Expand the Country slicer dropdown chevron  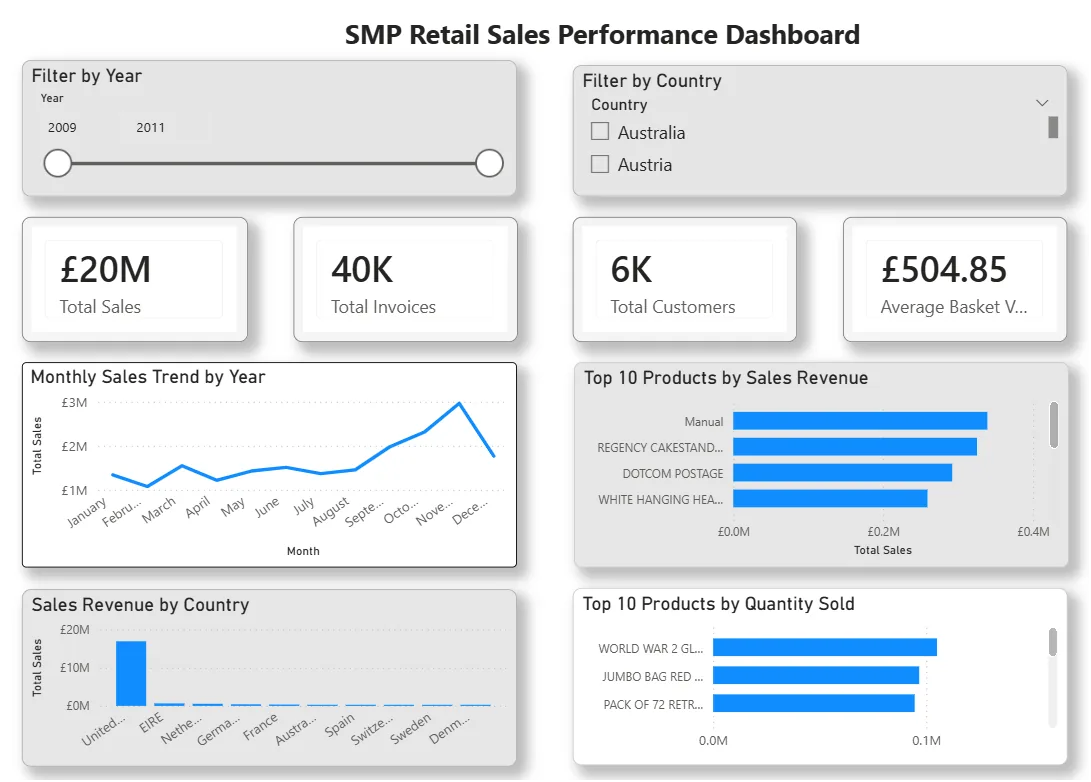(x=1042, y=103)
